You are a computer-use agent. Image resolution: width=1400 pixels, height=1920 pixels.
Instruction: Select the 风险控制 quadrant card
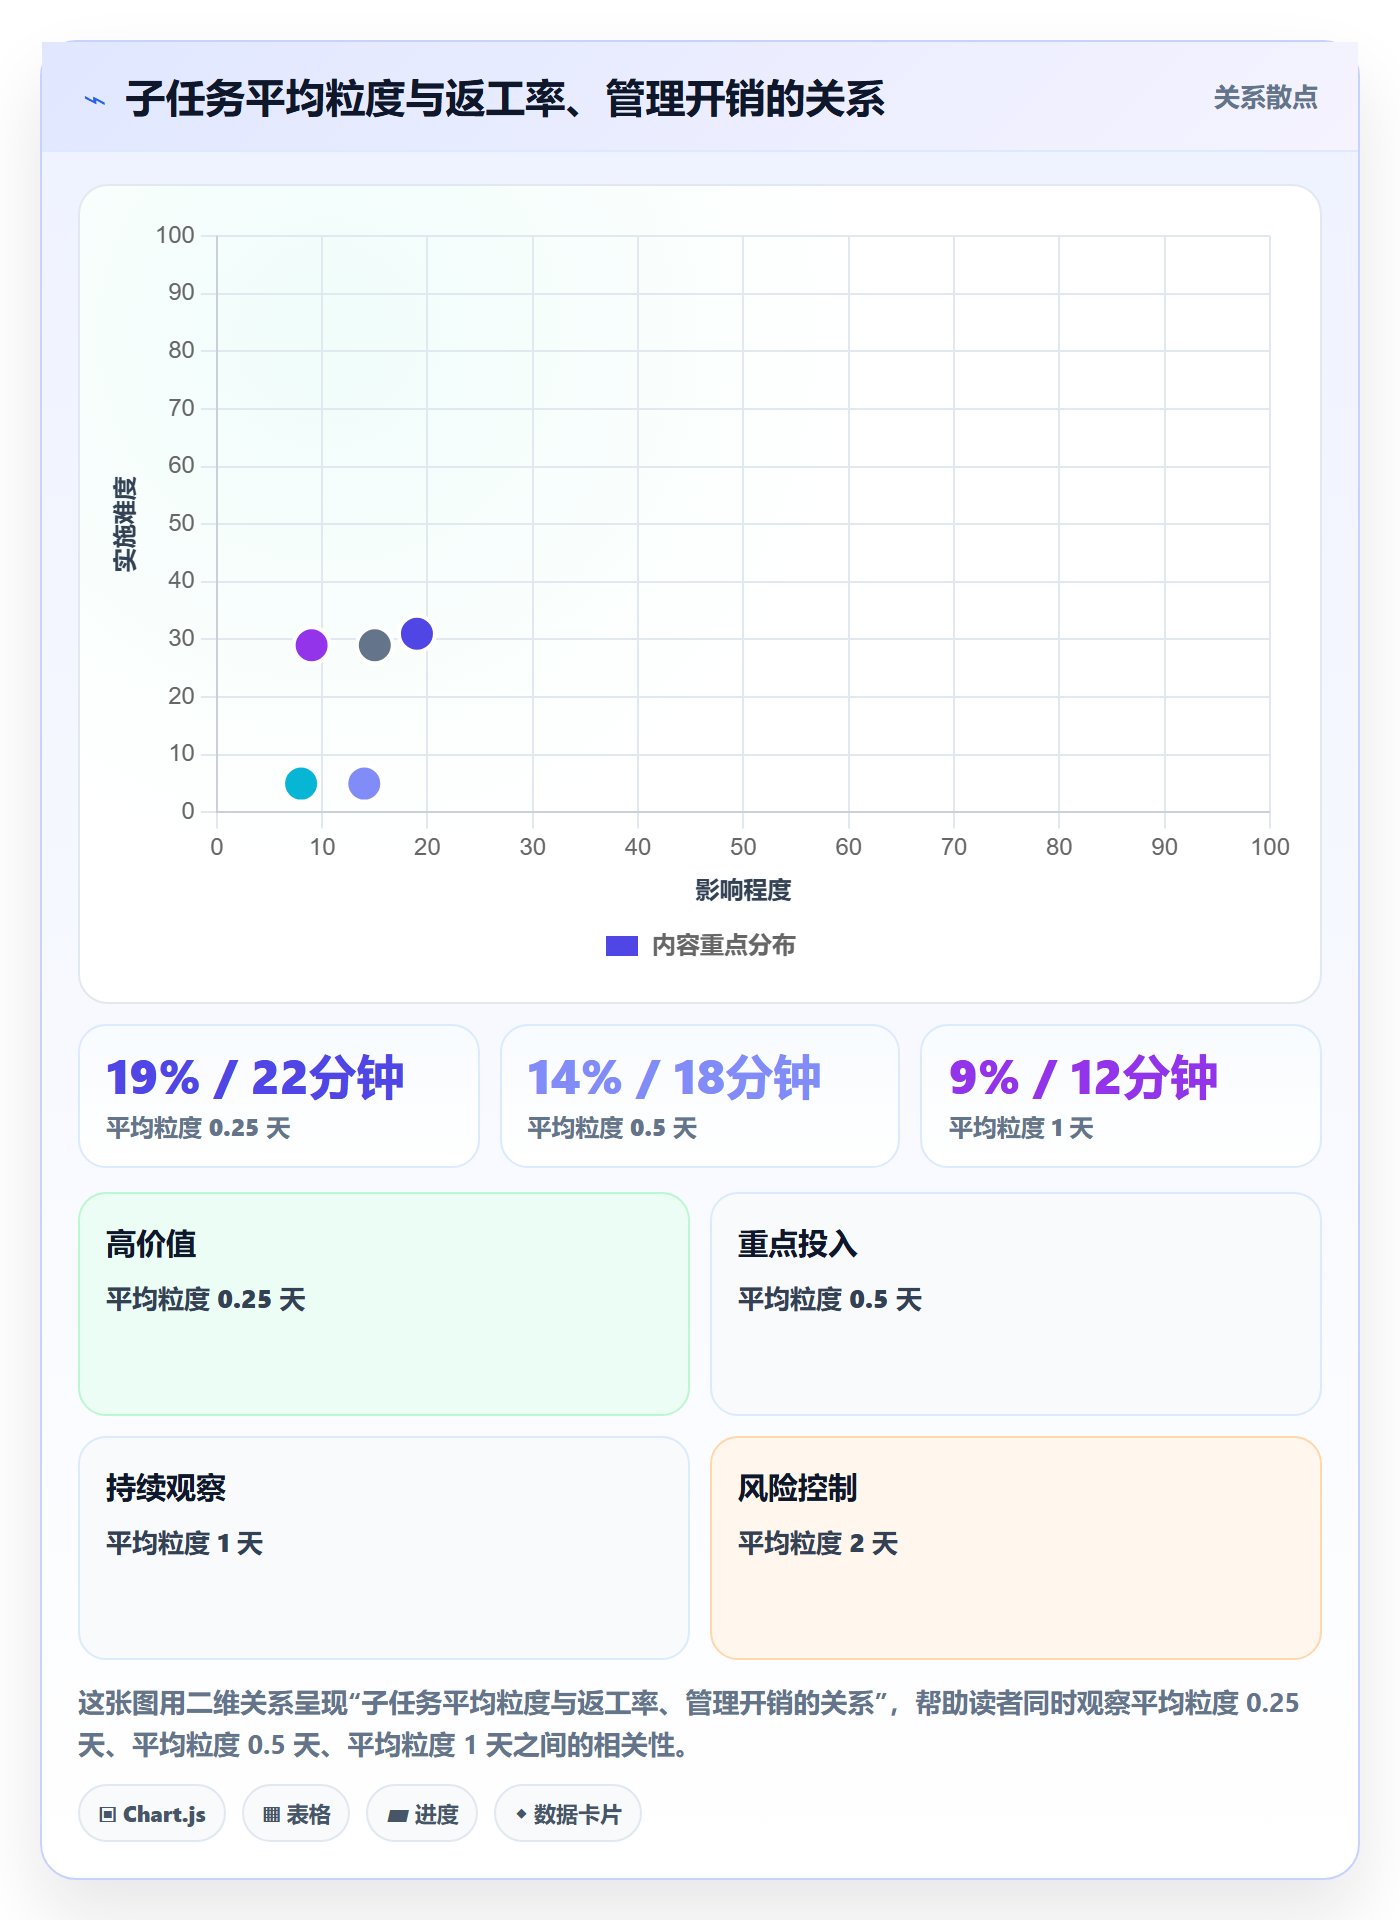(x=1016, y=1548)
